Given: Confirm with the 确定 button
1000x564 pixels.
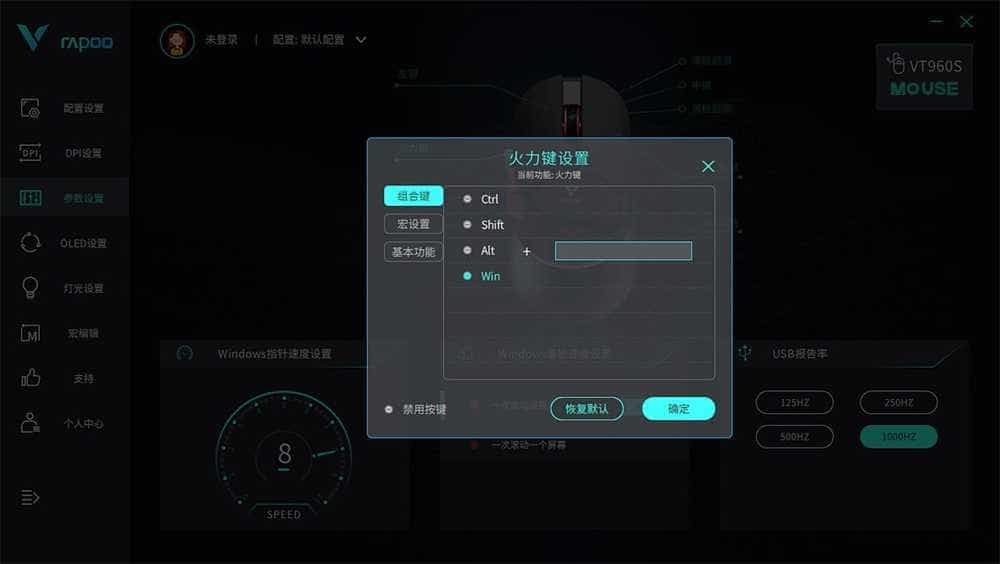Looking at the screenshot, I should [679, 408].
